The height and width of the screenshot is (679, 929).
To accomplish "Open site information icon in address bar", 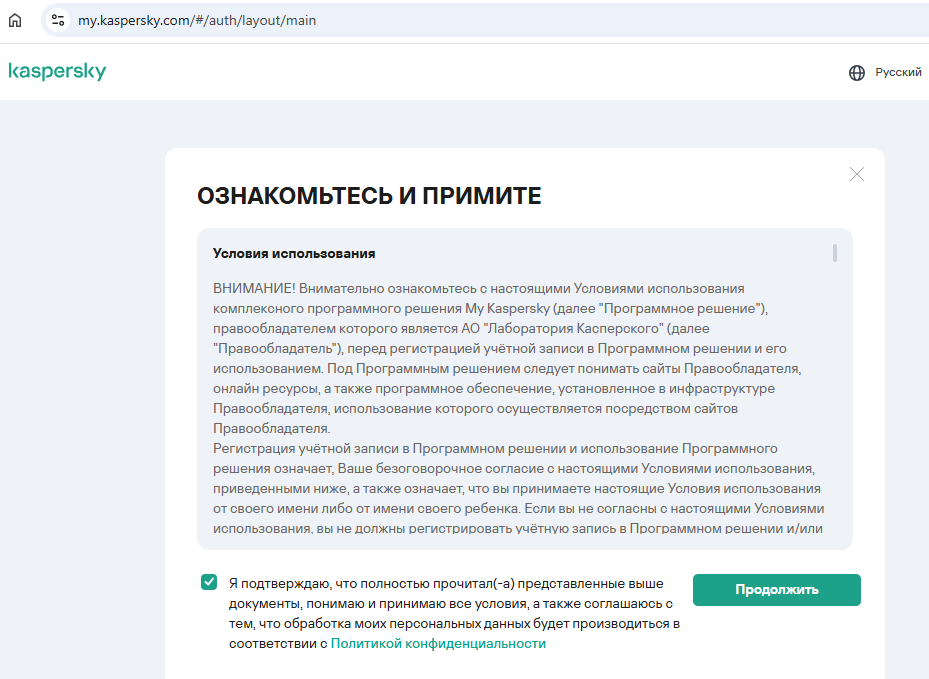I will (57, 20).
